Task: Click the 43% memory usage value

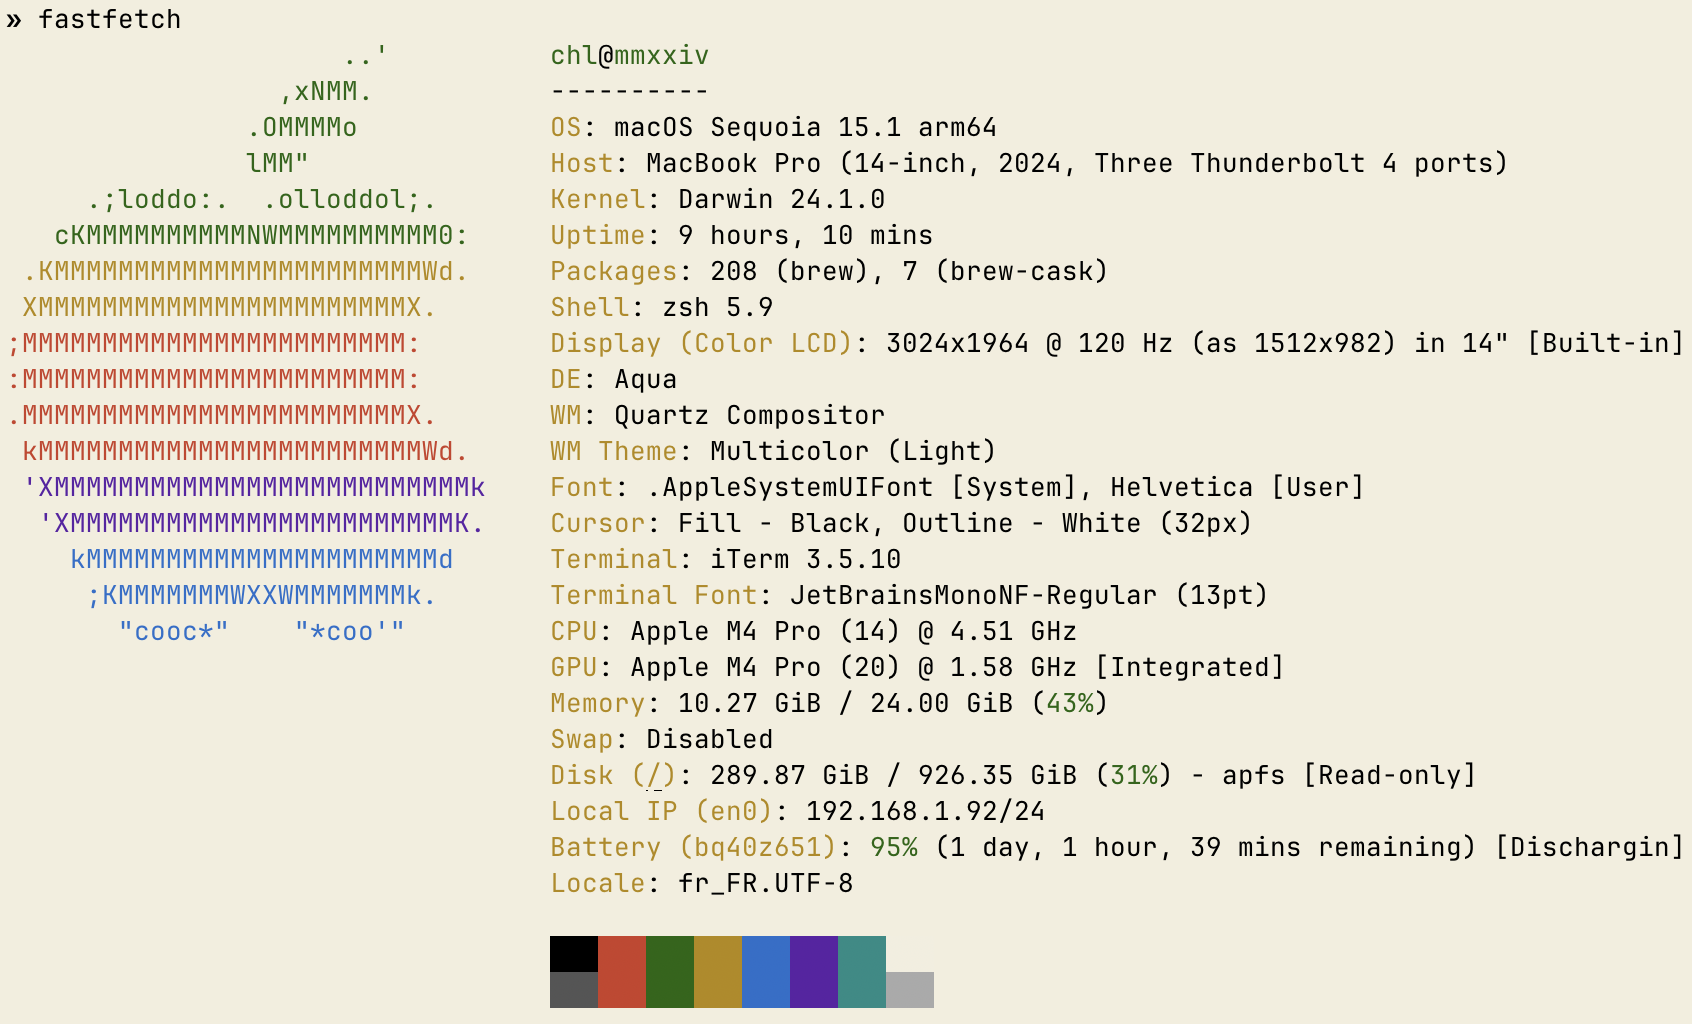Action: [1069, 704]
